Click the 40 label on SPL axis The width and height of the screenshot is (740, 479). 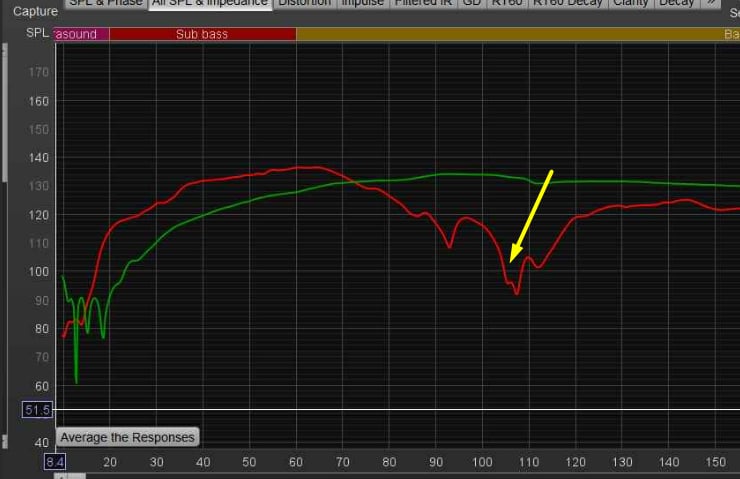42,443
